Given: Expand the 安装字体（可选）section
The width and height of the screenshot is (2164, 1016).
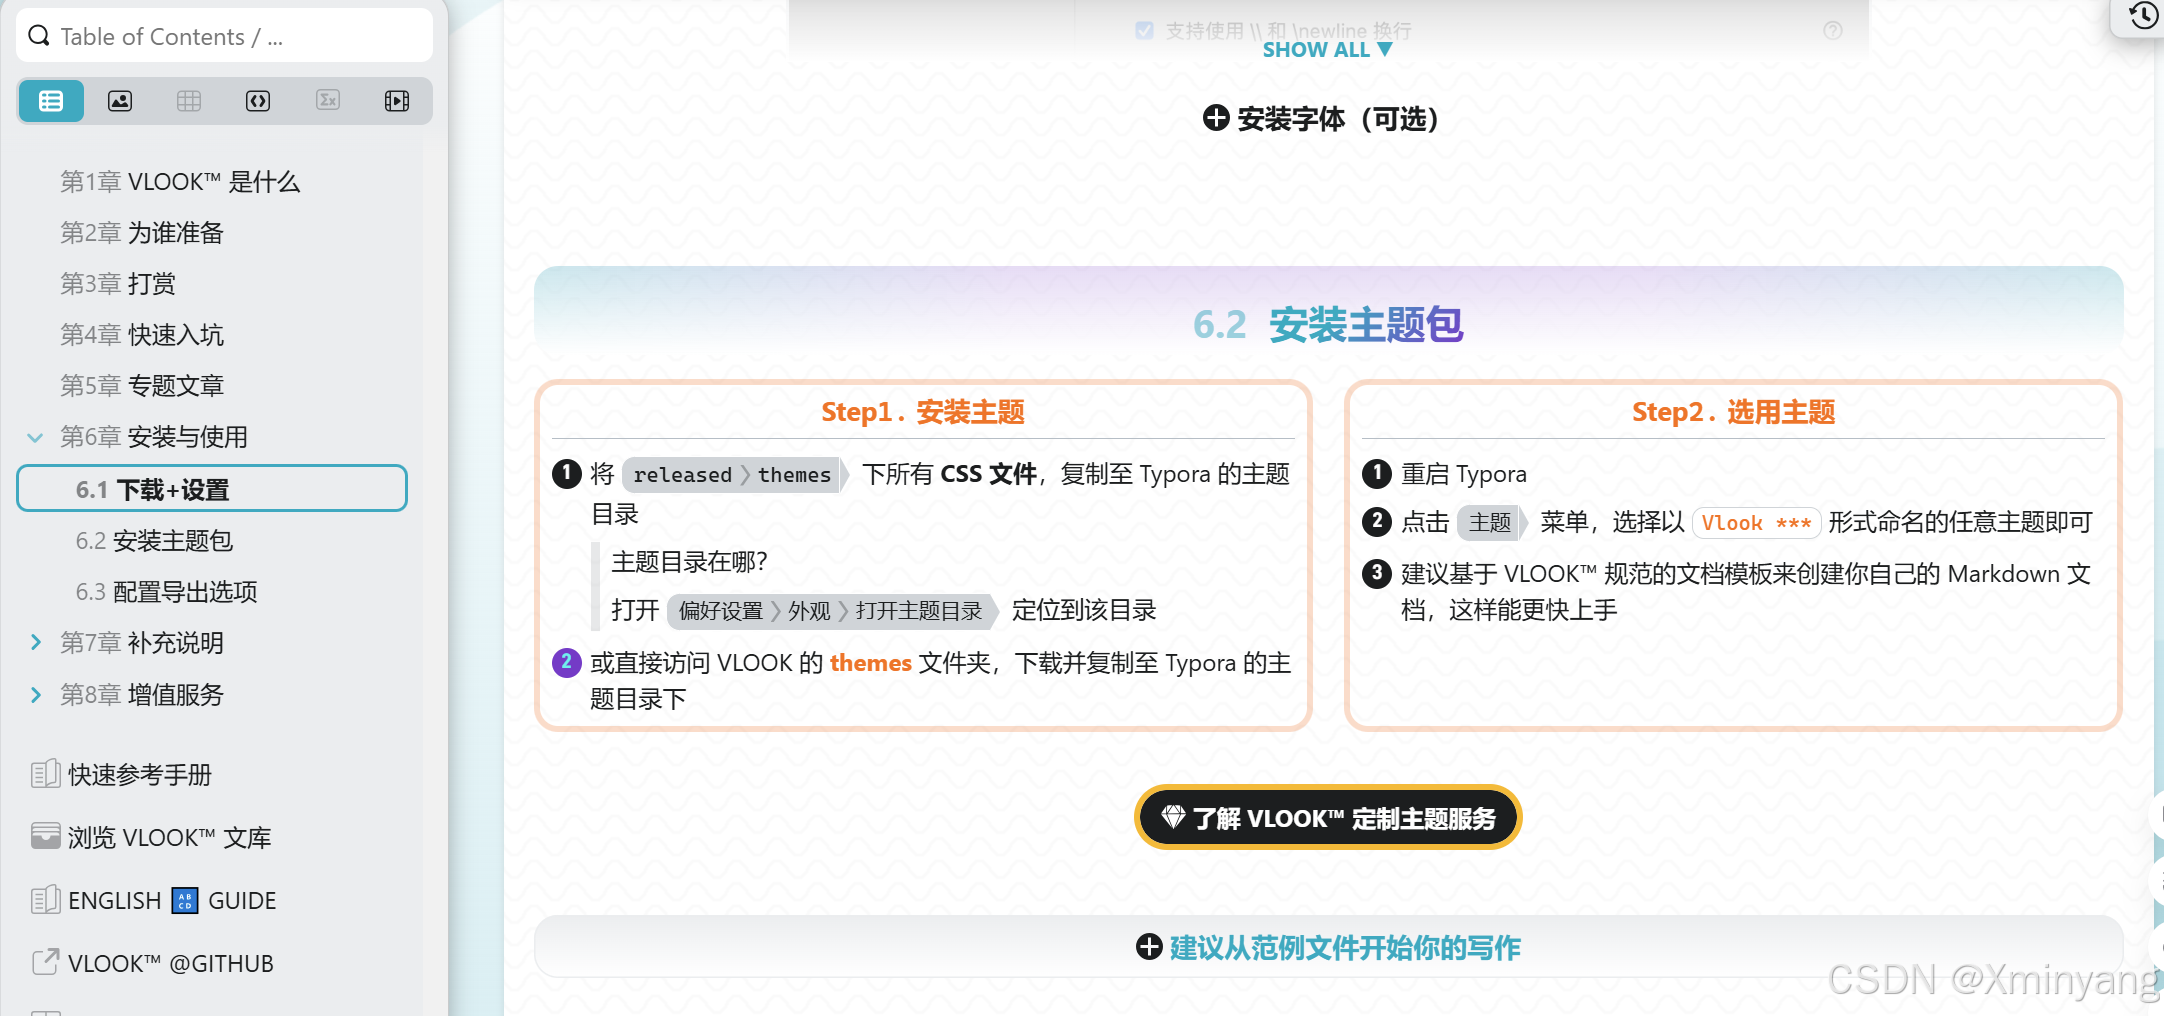Looking at the screenshot, I should click(1321, 119).
